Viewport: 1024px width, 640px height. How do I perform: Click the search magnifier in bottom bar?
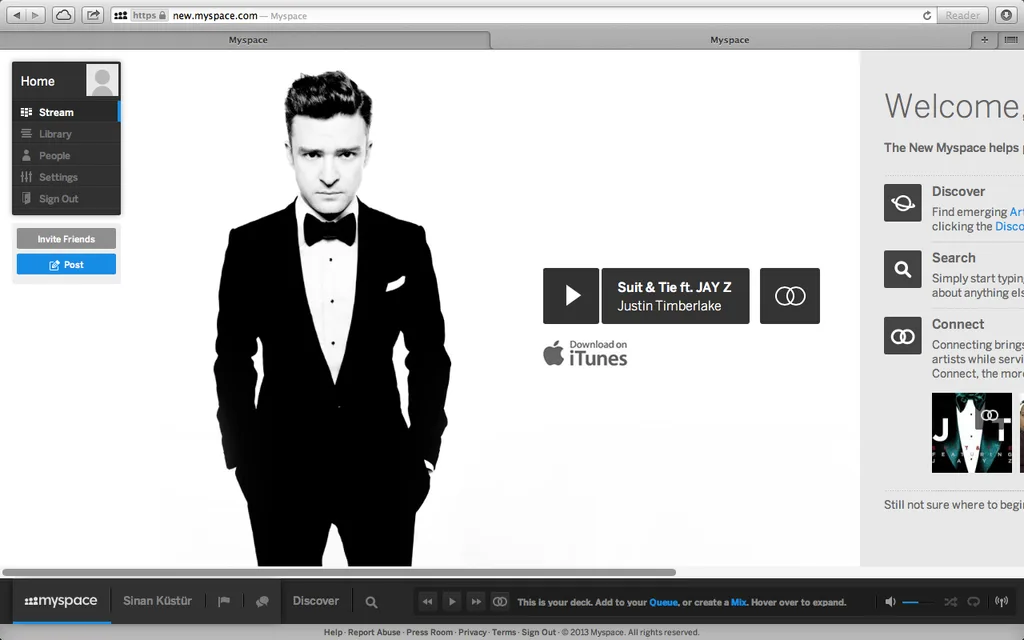[371, 602]
